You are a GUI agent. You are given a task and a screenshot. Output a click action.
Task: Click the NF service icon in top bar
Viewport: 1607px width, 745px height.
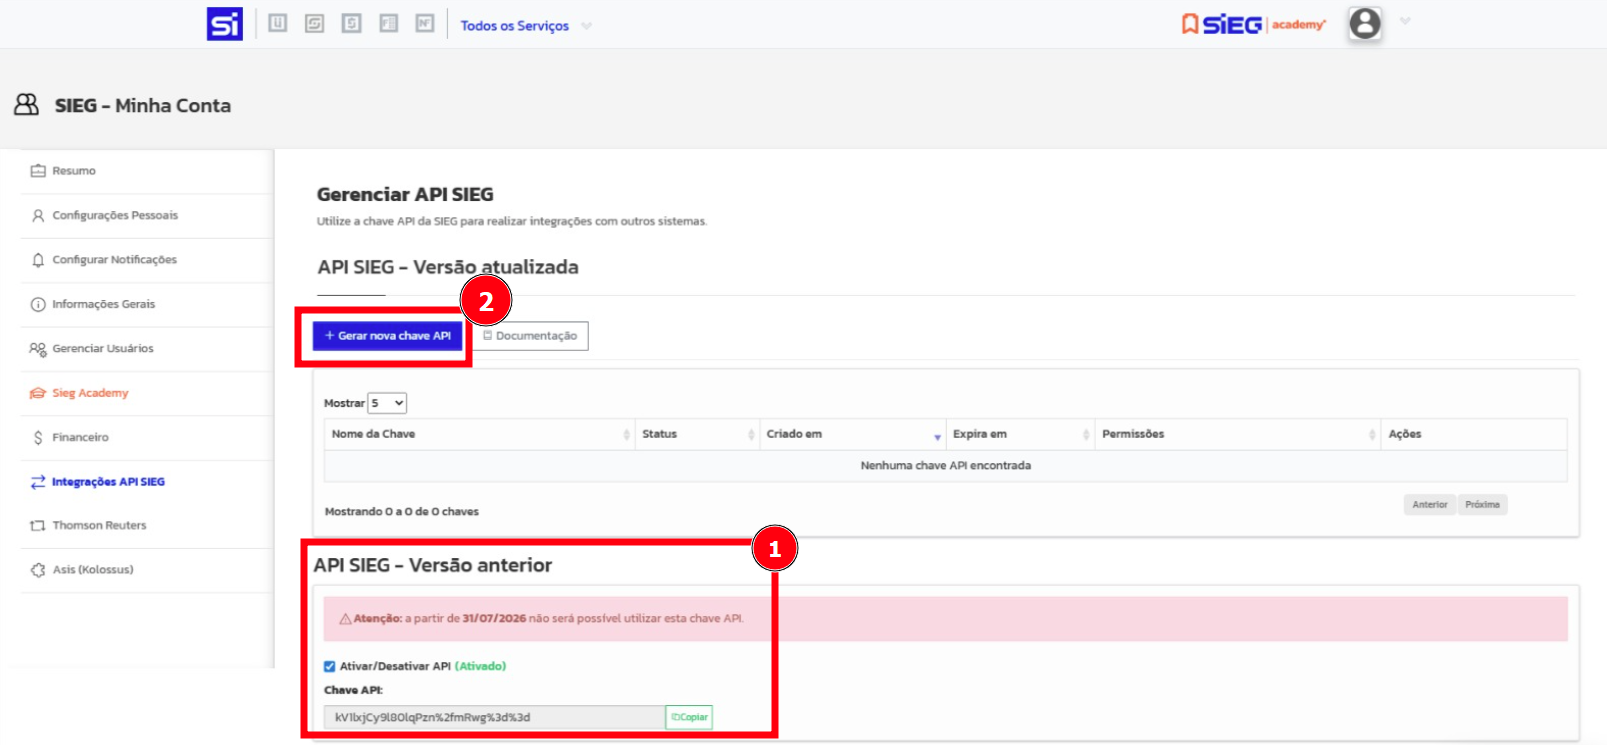[x=425, y=23]
